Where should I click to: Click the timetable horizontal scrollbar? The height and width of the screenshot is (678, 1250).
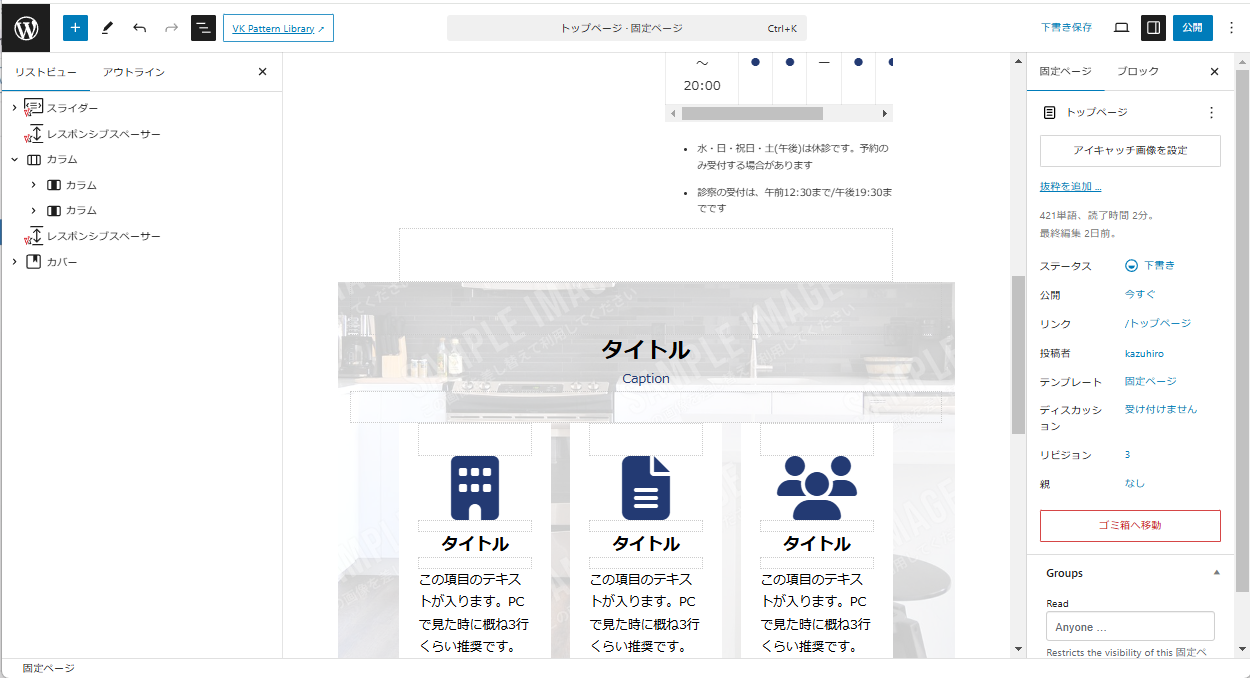(x=752, y=114)
